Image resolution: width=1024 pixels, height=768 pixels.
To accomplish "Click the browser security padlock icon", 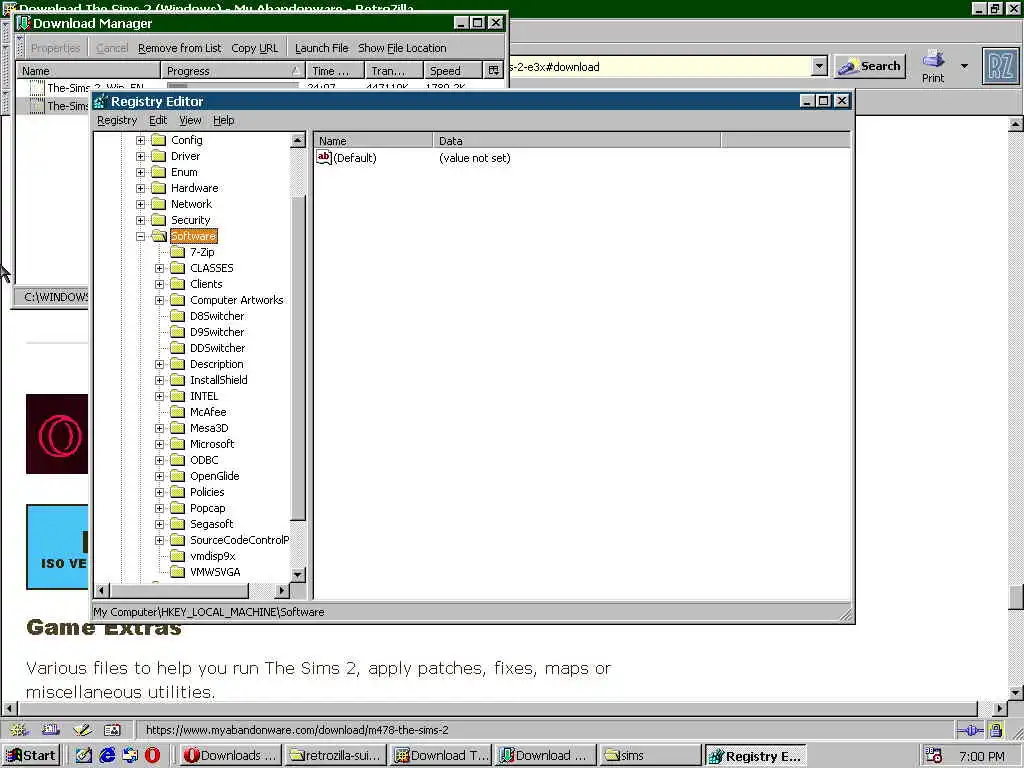I will point(995,730).
